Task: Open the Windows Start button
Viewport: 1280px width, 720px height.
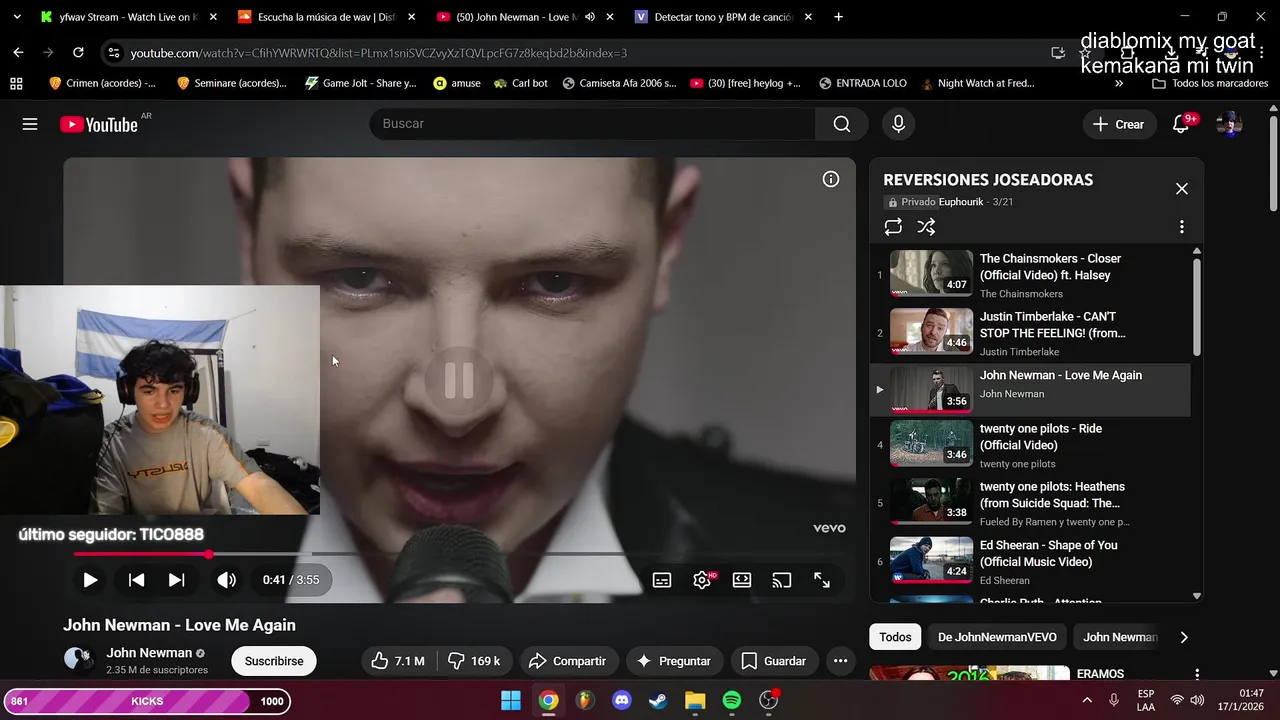Action: [x=511, y=700]
